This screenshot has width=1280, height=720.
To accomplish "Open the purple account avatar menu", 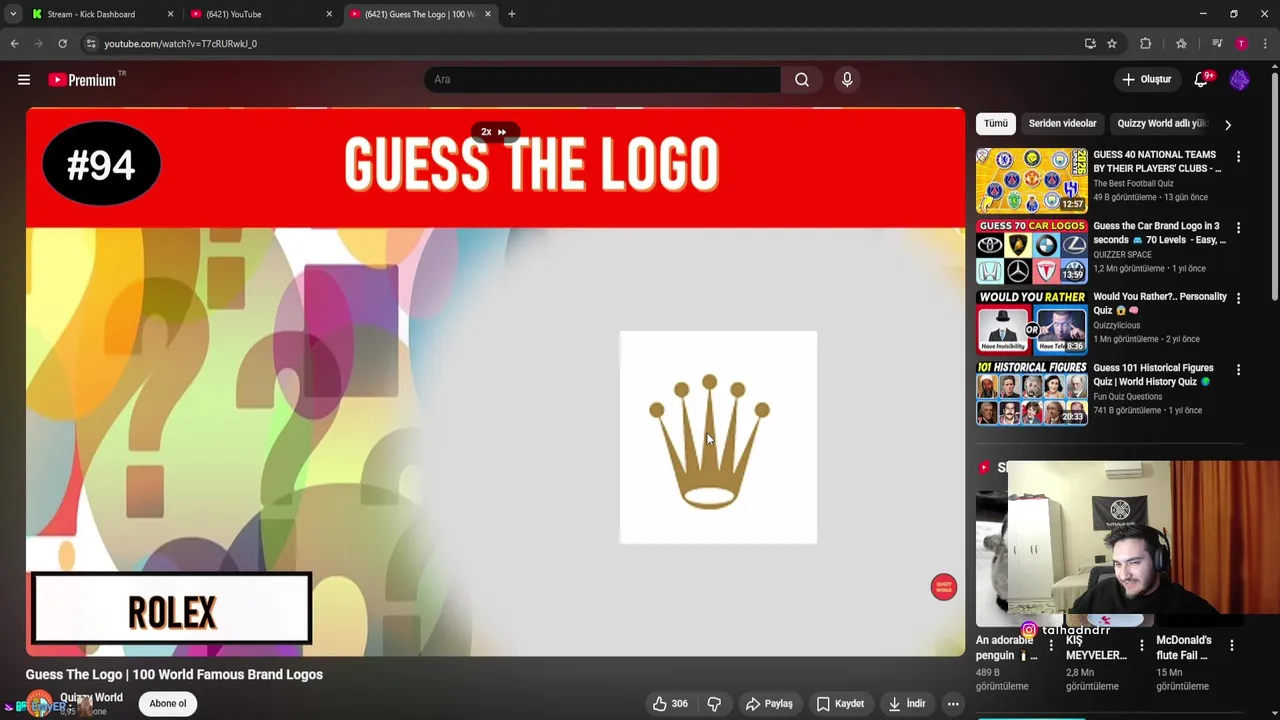I will [1239, 79].
